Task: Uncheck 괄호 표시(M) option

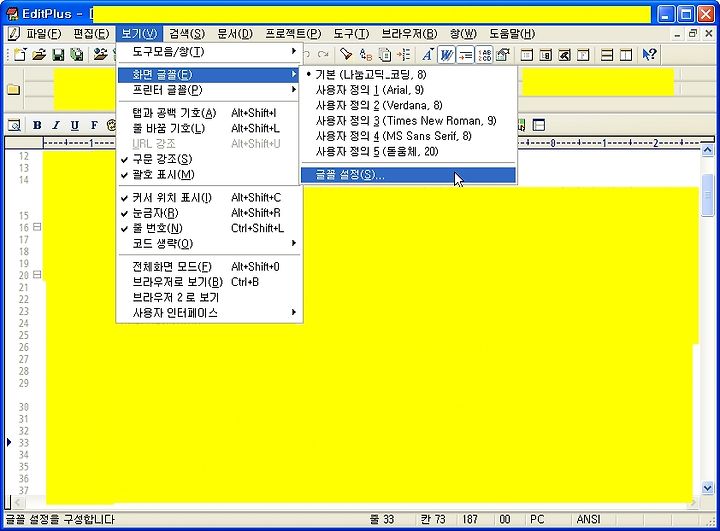Action: [209, 175]
